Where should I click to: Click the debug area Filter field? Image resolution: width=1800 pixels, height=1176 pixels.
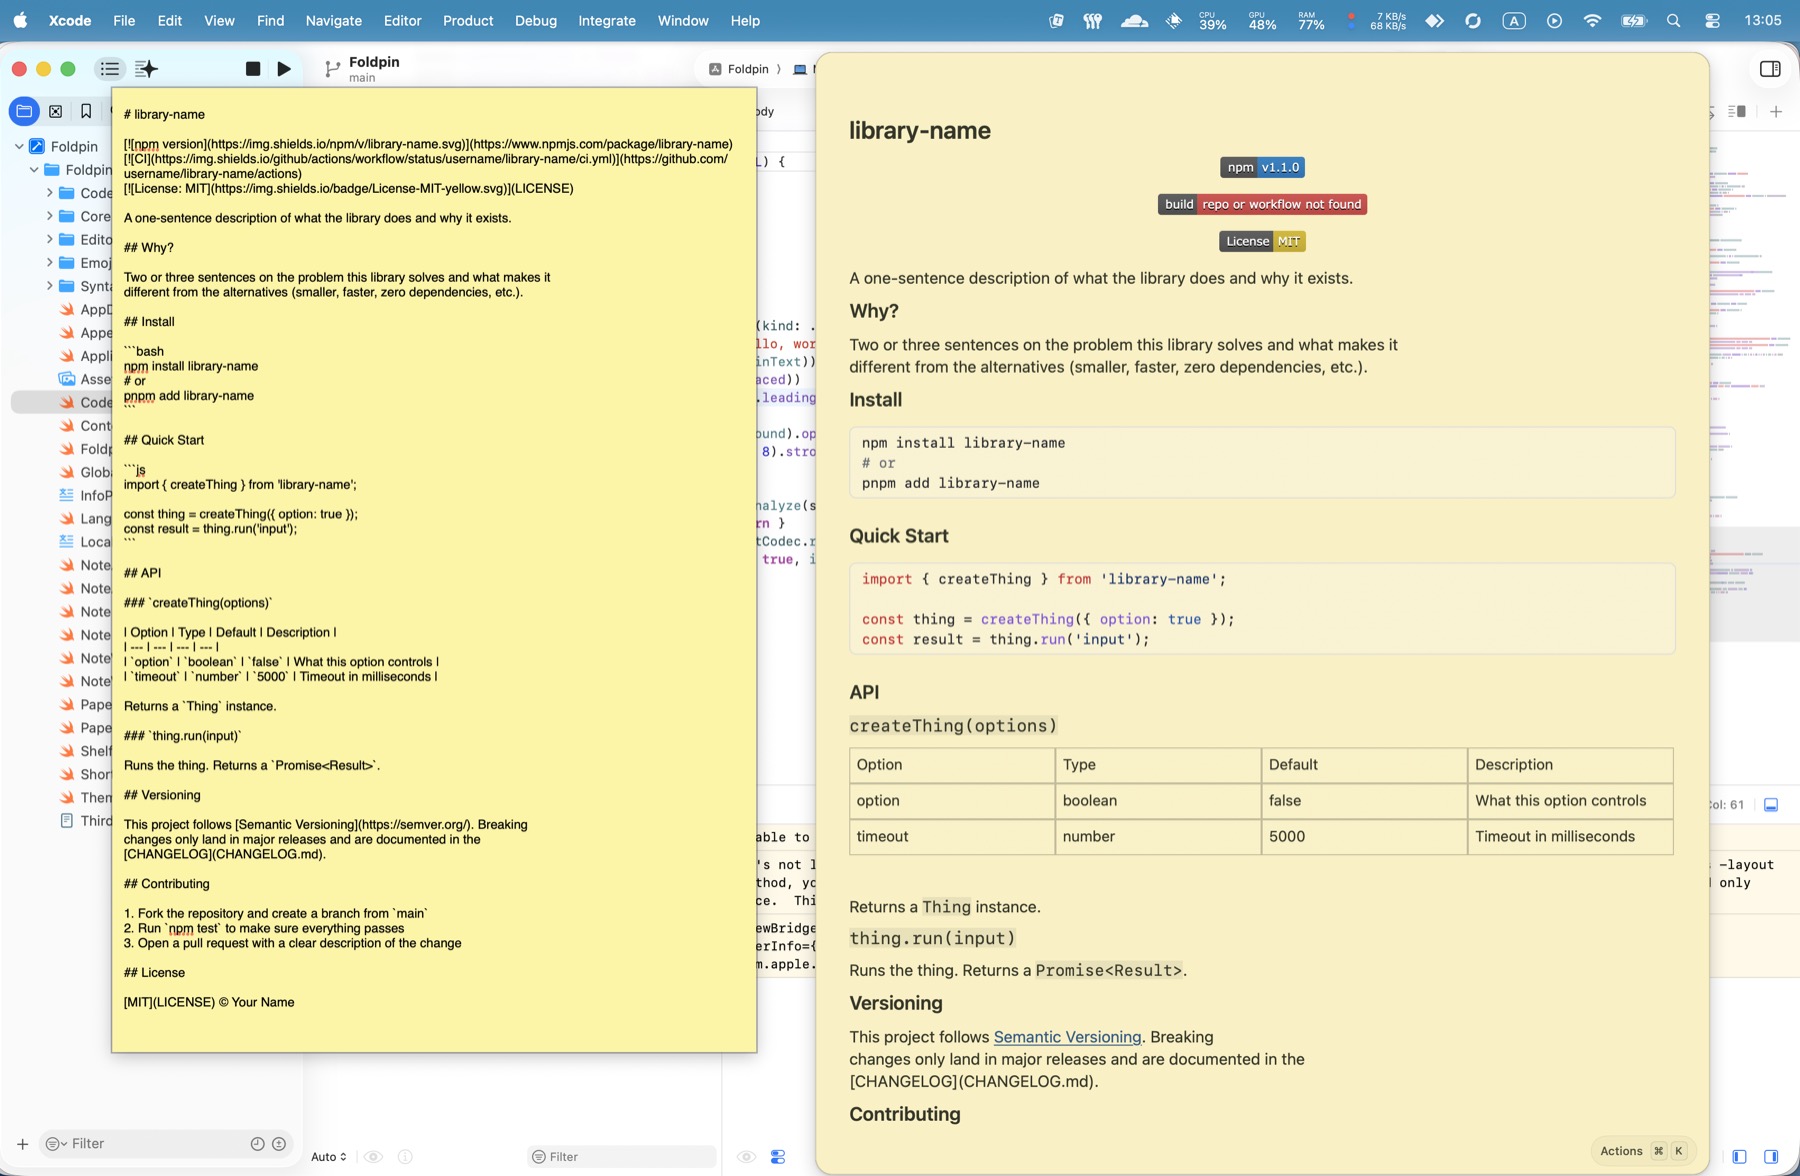tap(622, 1157)
